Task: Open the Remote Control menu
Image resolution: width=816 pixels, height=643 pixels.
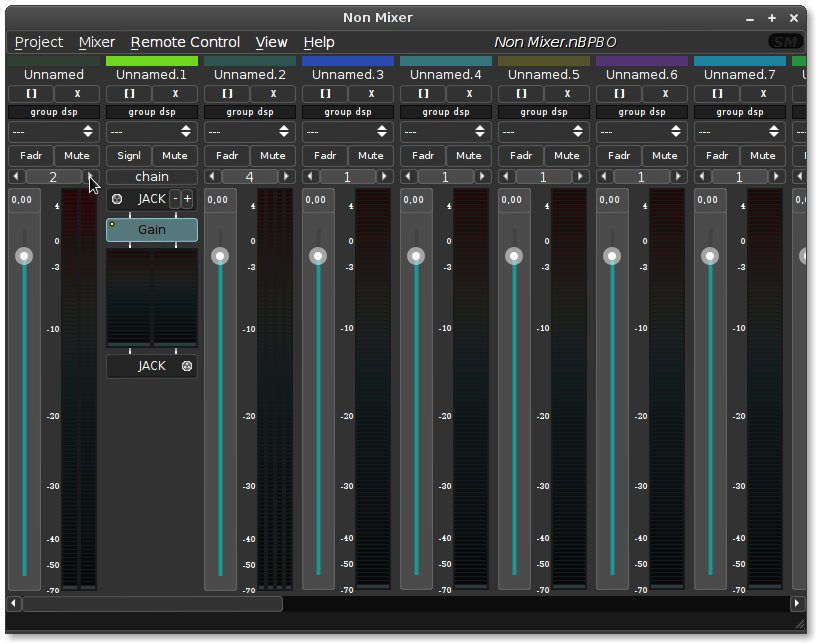Action: coord(185,42)
